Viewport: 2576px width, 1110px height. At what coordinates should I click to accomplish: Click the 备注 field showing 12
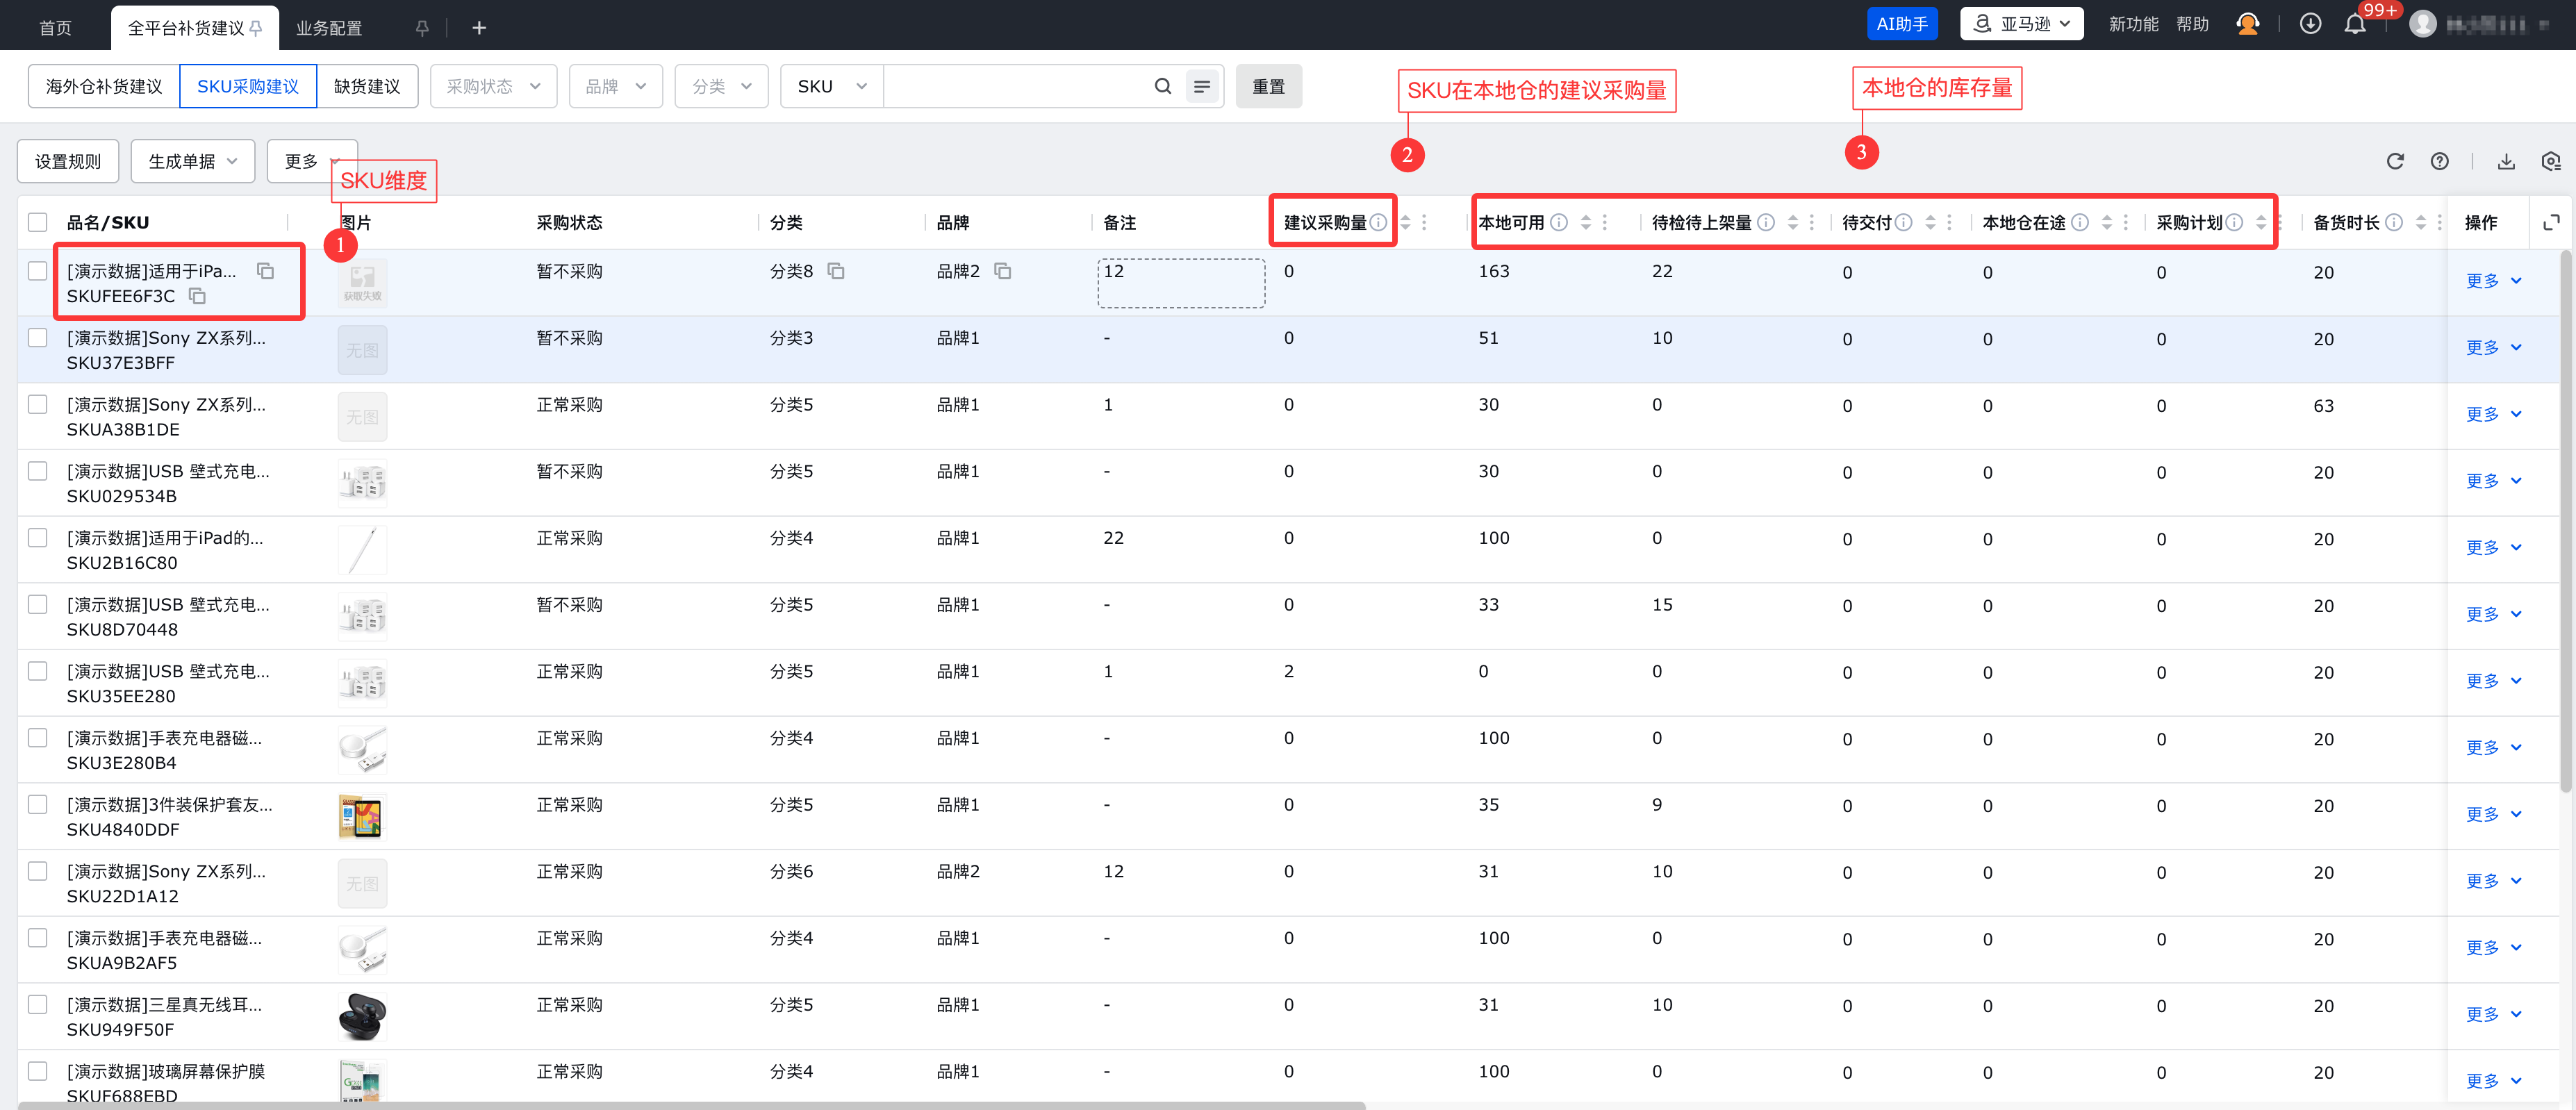[x=1180, y=283]
